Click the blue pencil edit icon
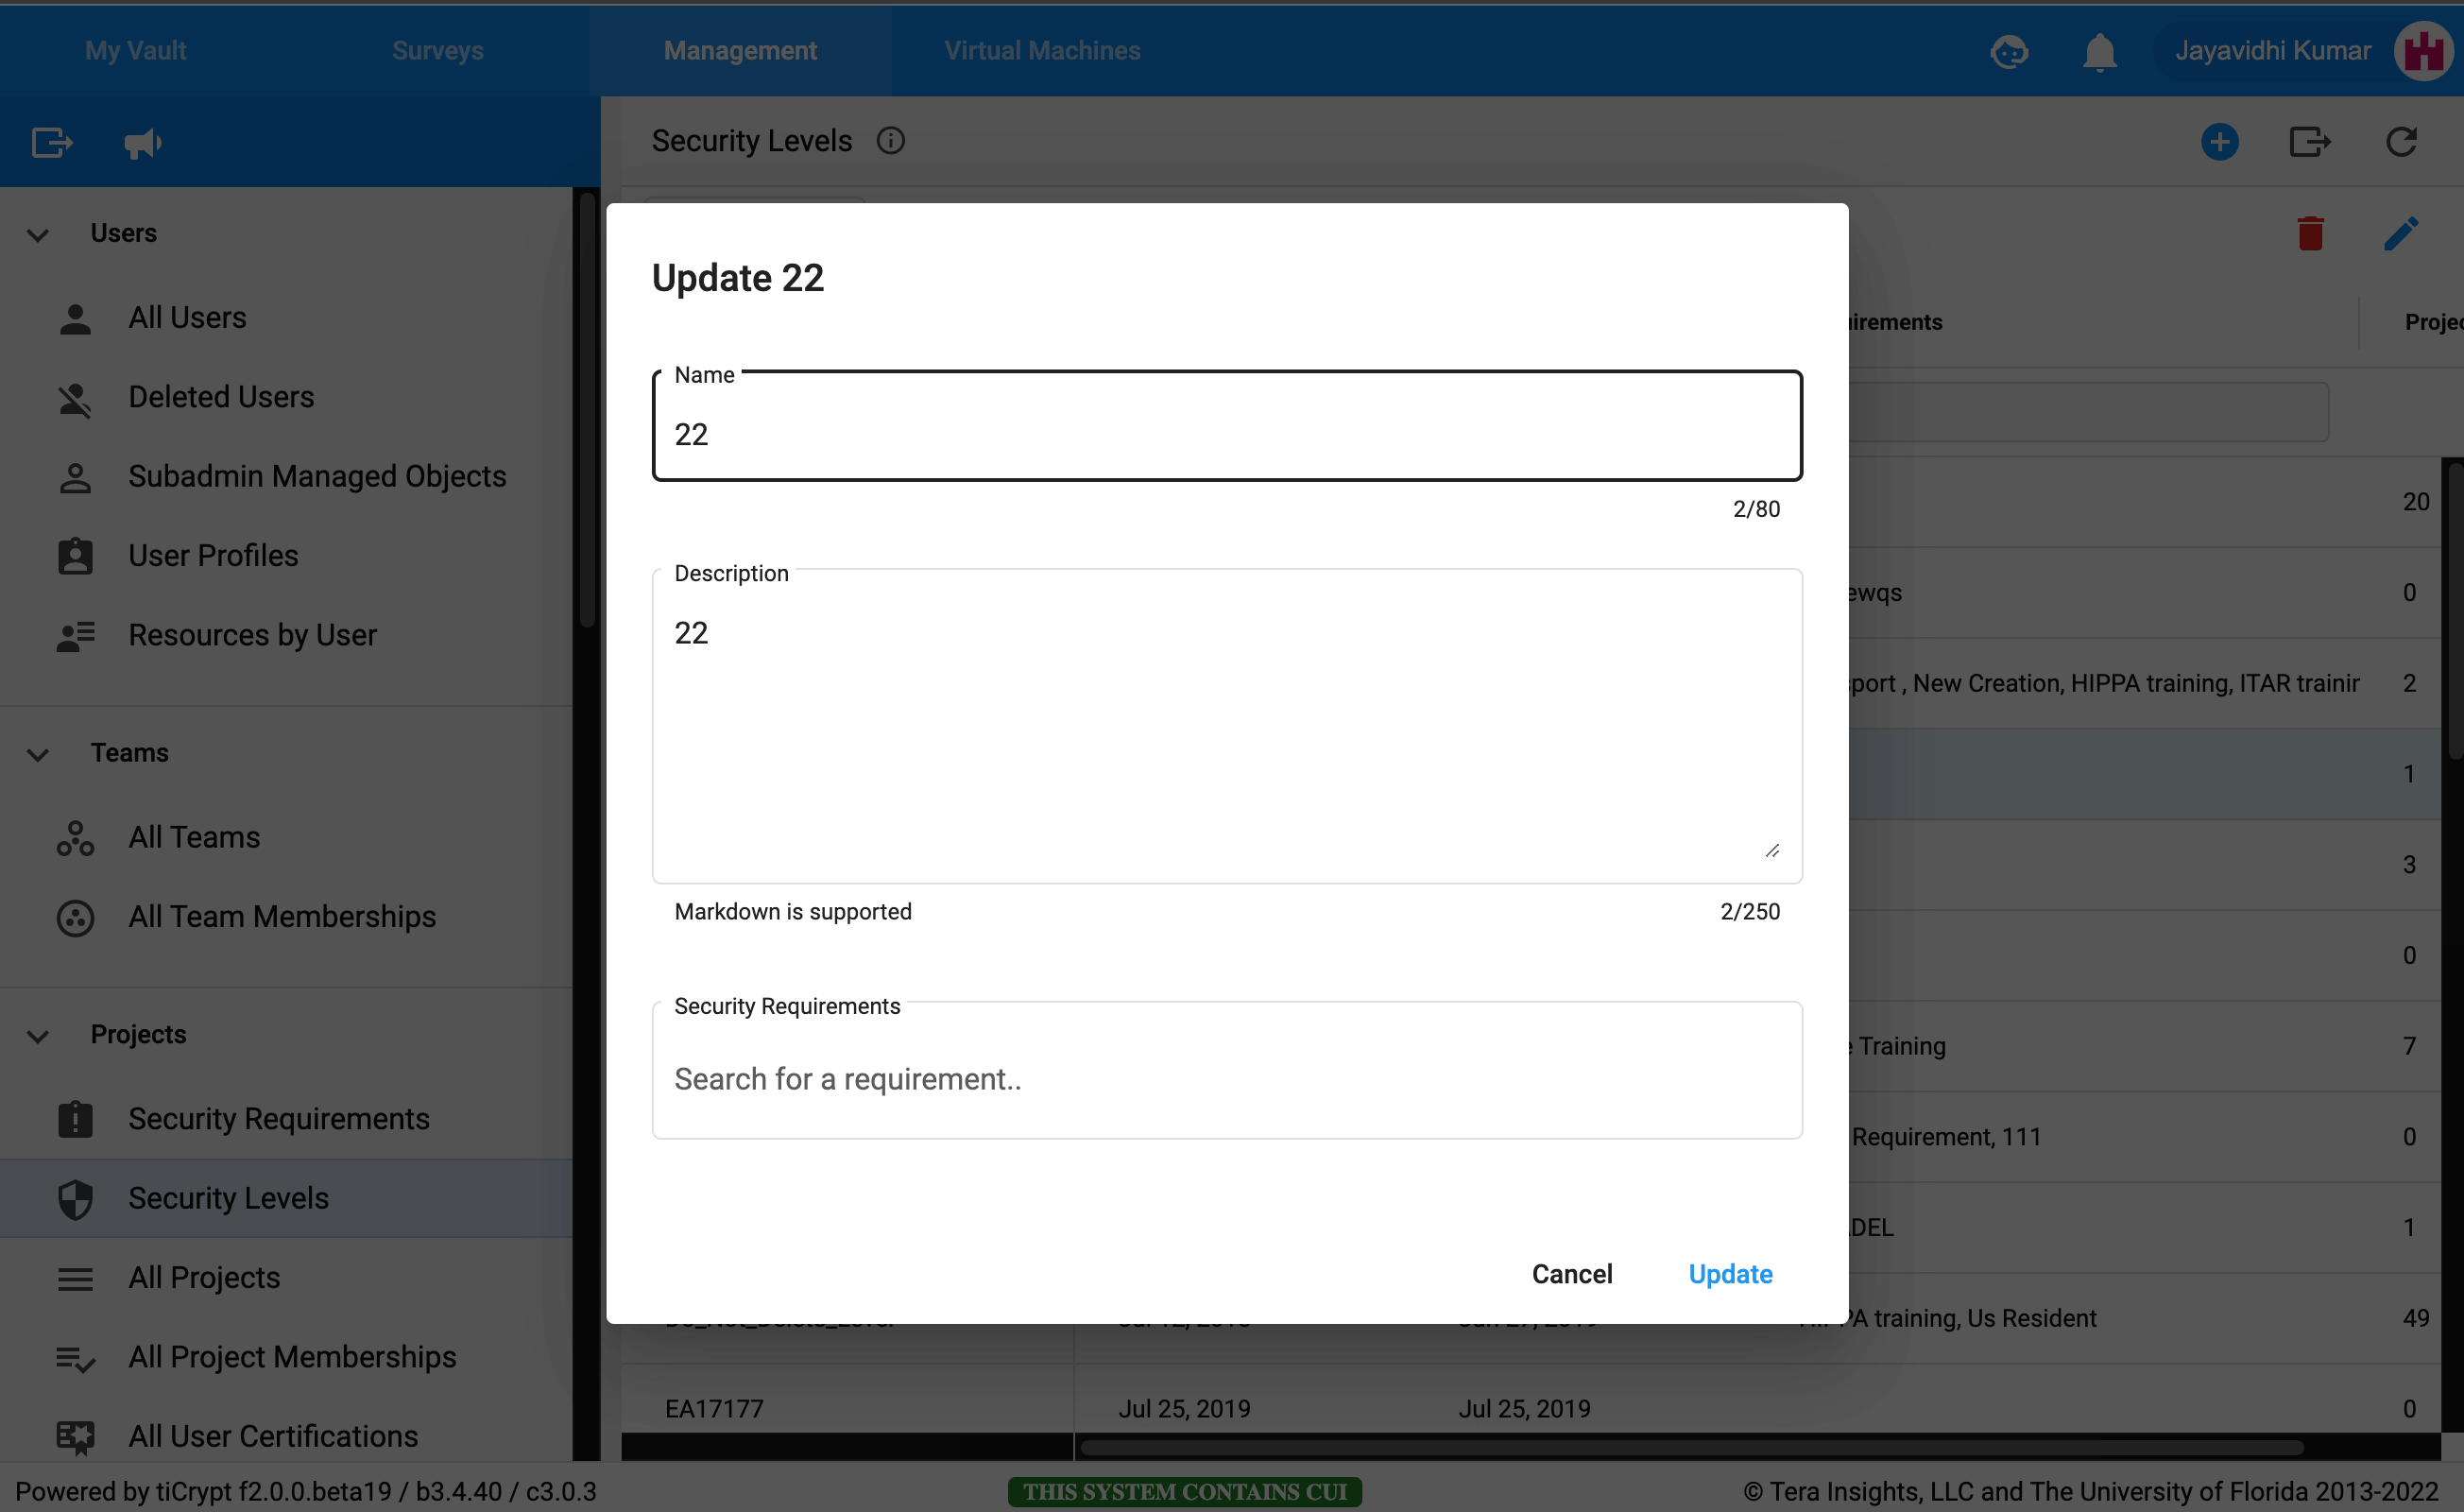 click(2401, 233)
